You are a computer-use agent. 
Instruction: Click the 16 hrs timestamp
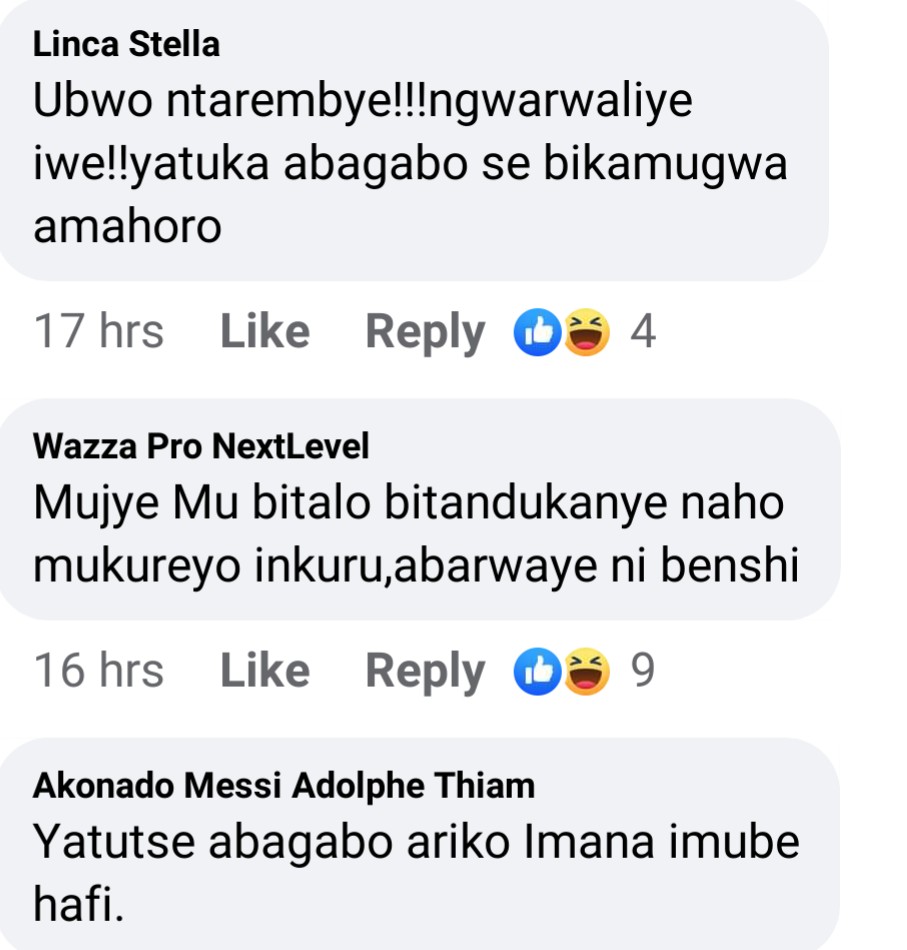(99, 671)
